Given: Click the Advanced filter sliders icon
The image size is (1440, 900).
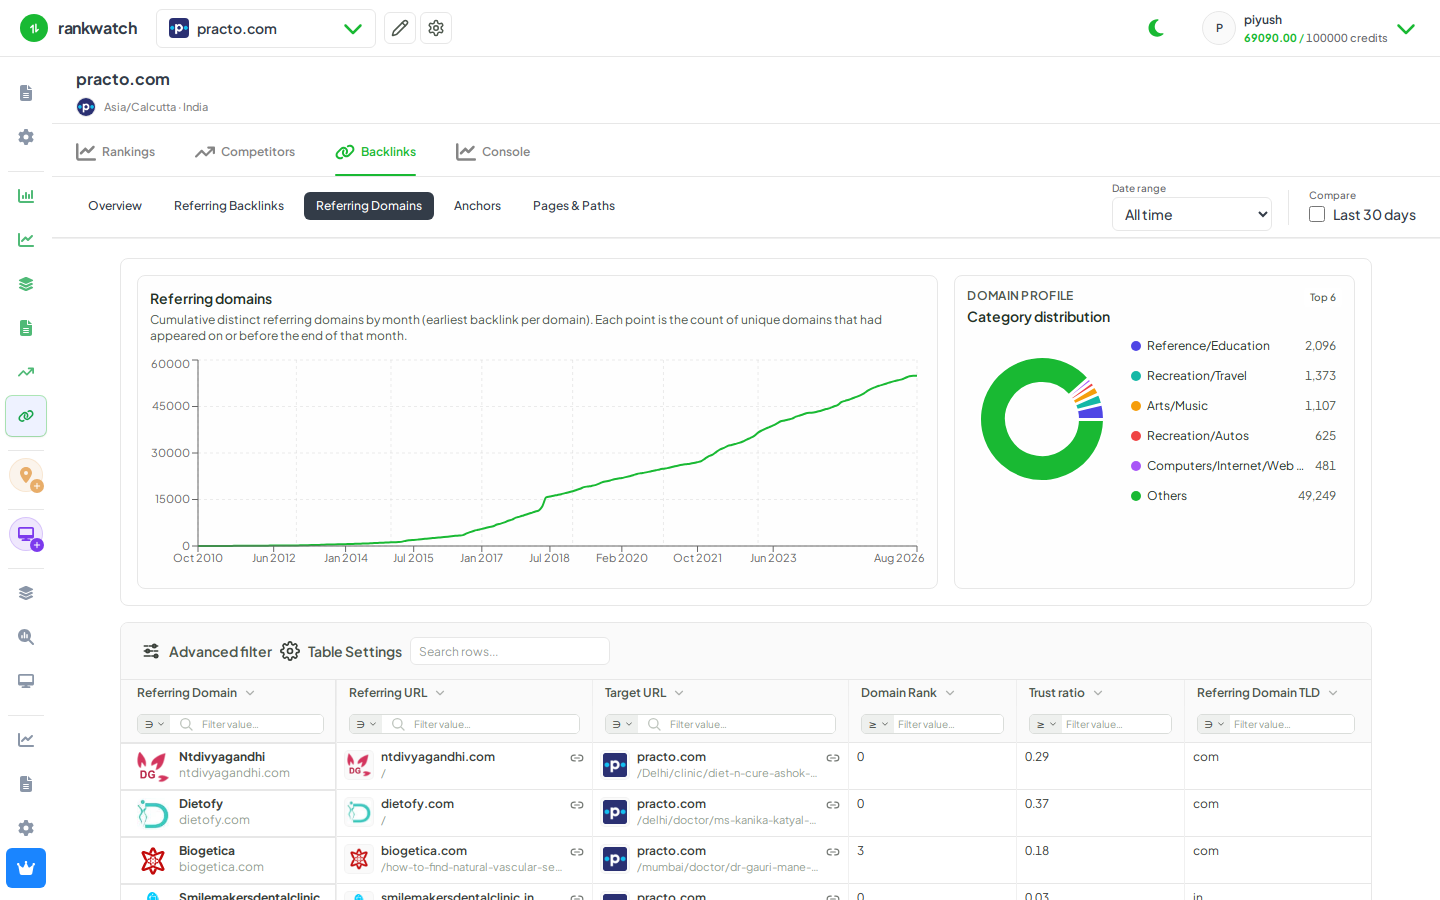Looking at the screenshot, I should [x=151, y=651].
